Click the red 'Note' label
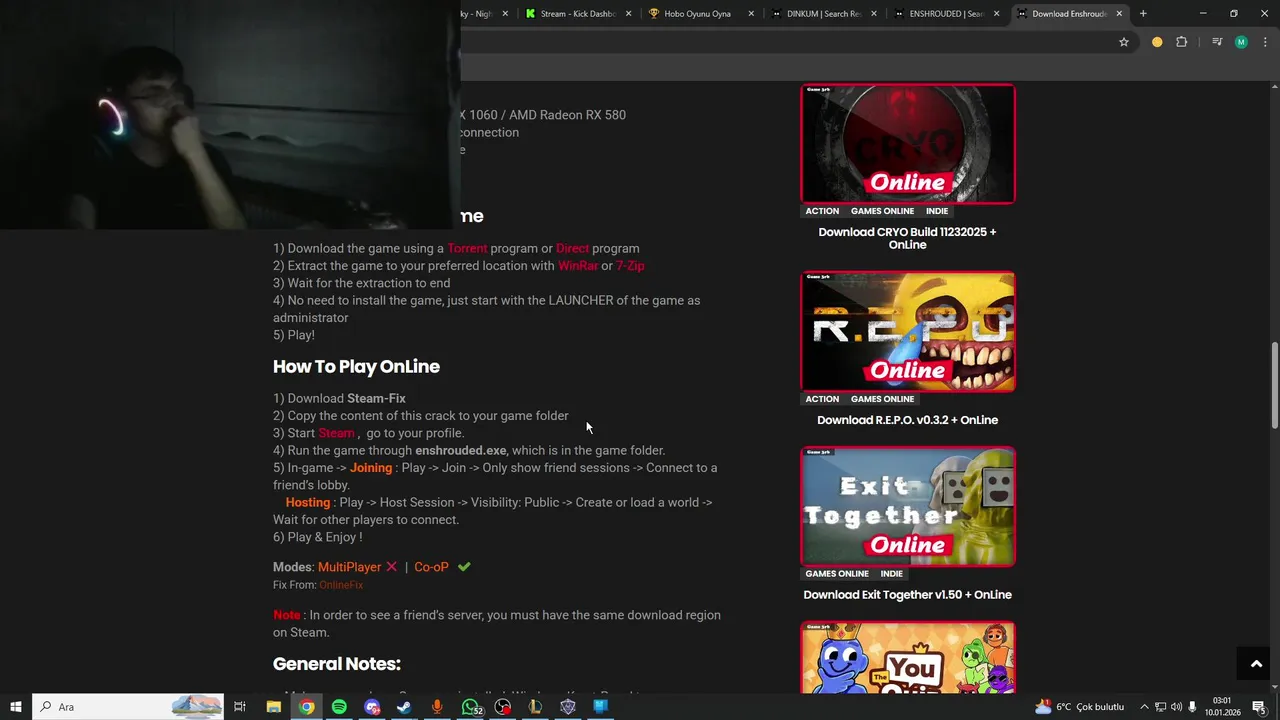 [x=287, y=615]
